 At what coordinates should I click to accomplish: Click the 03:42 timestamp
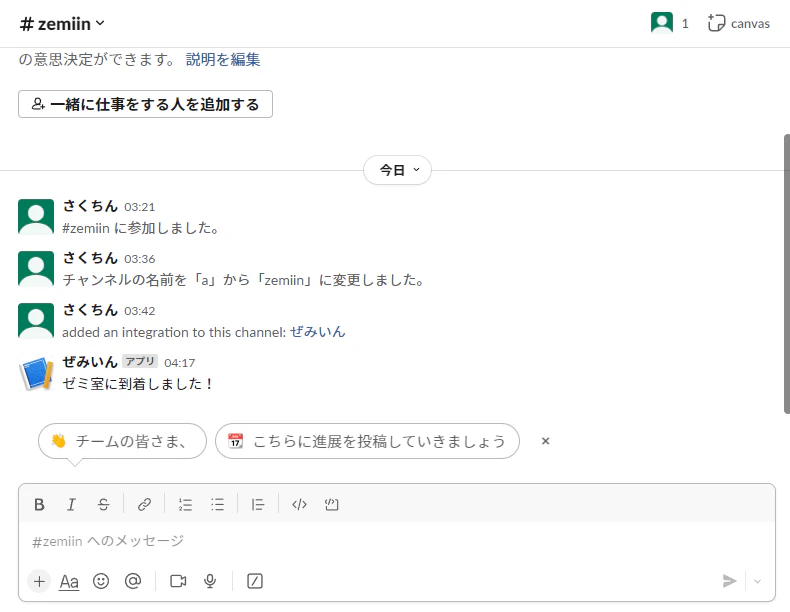pos(140,311)
